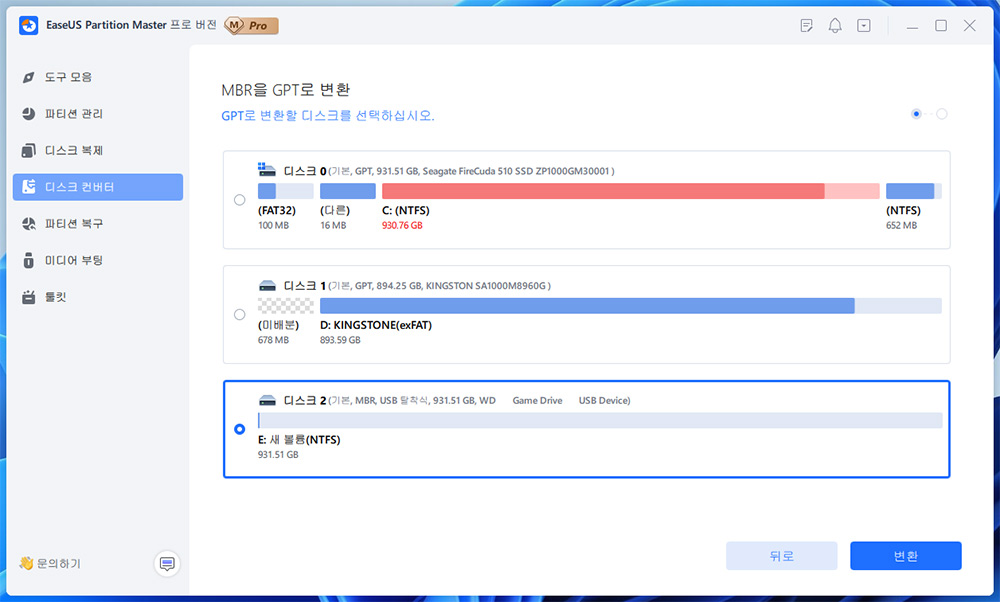Click the '(미배분)' unallocated label
The image size is (1000, 602).
tap(278, 325)
